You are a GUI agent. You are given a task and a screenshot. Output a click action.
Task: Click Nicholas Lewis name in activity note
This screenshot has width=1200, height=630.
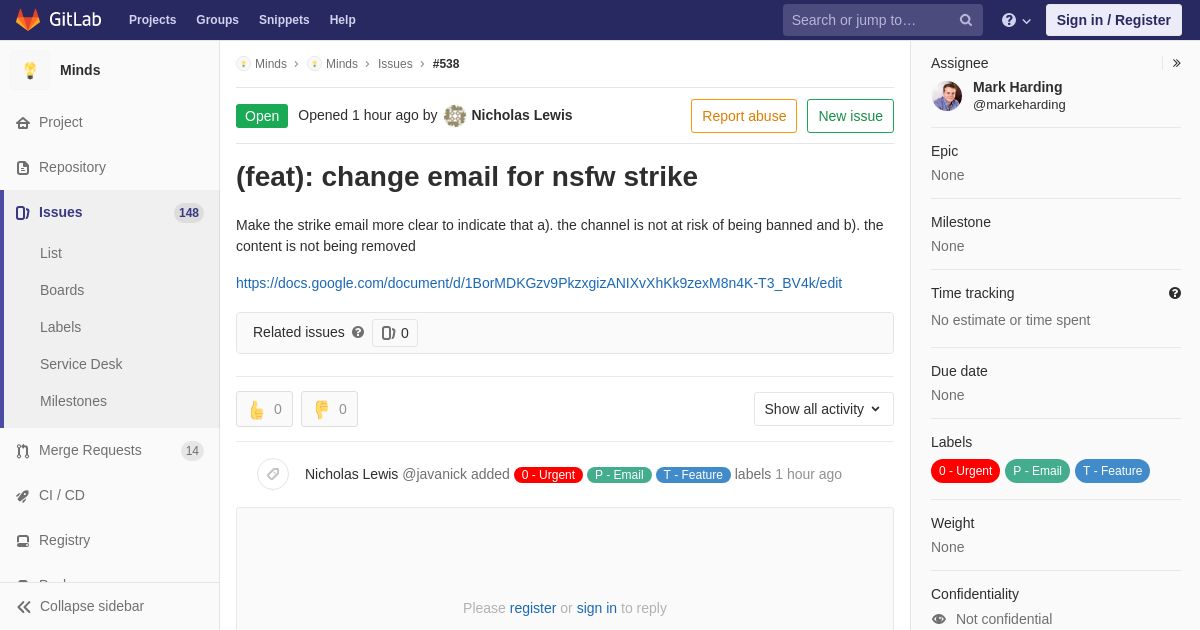point(351,474)
